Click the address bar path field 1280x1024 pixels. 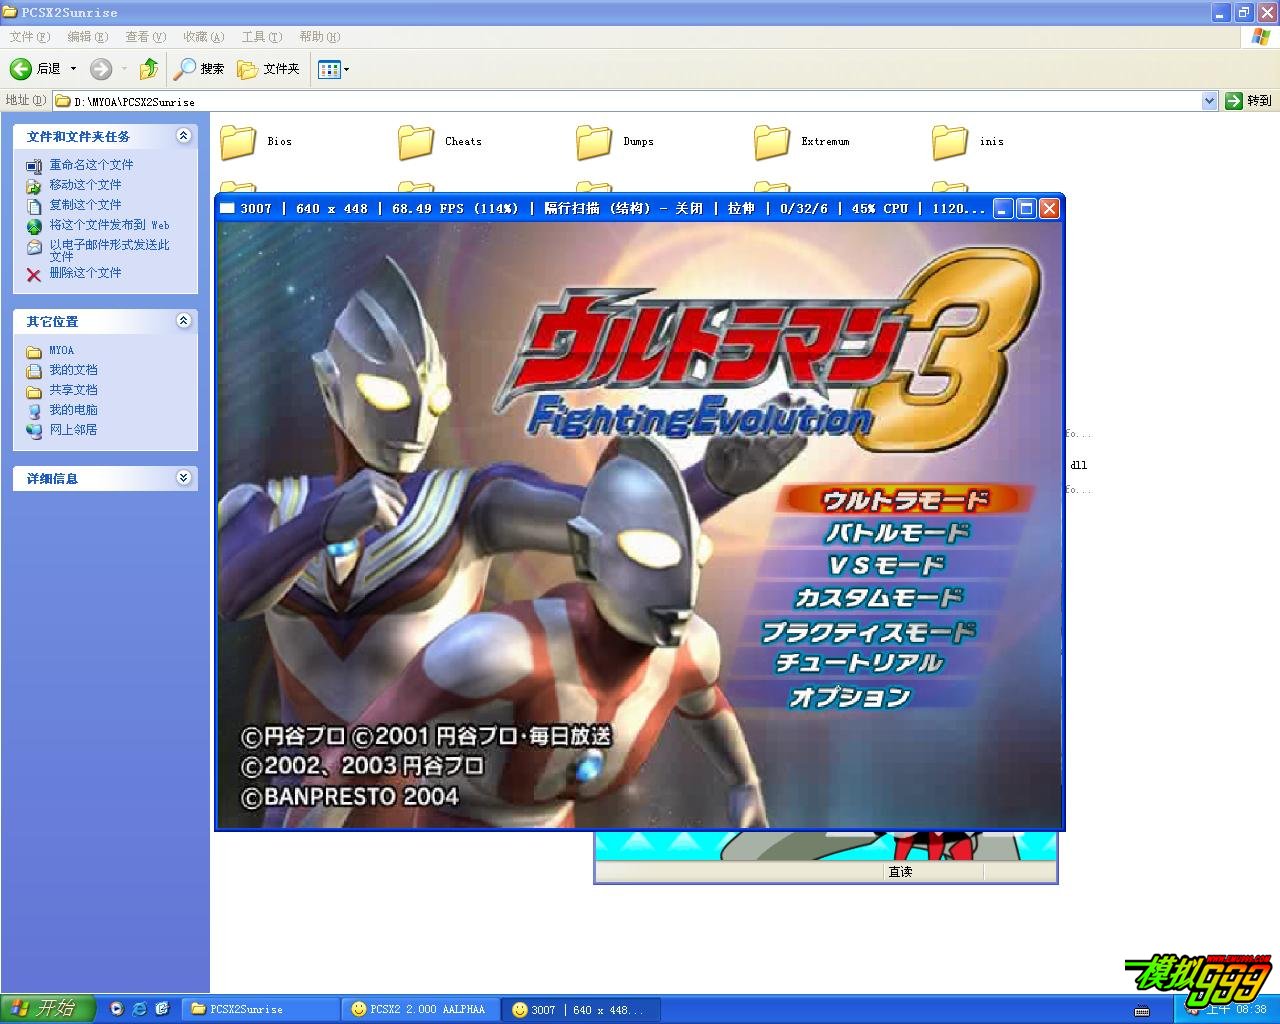tap(626, 101)
